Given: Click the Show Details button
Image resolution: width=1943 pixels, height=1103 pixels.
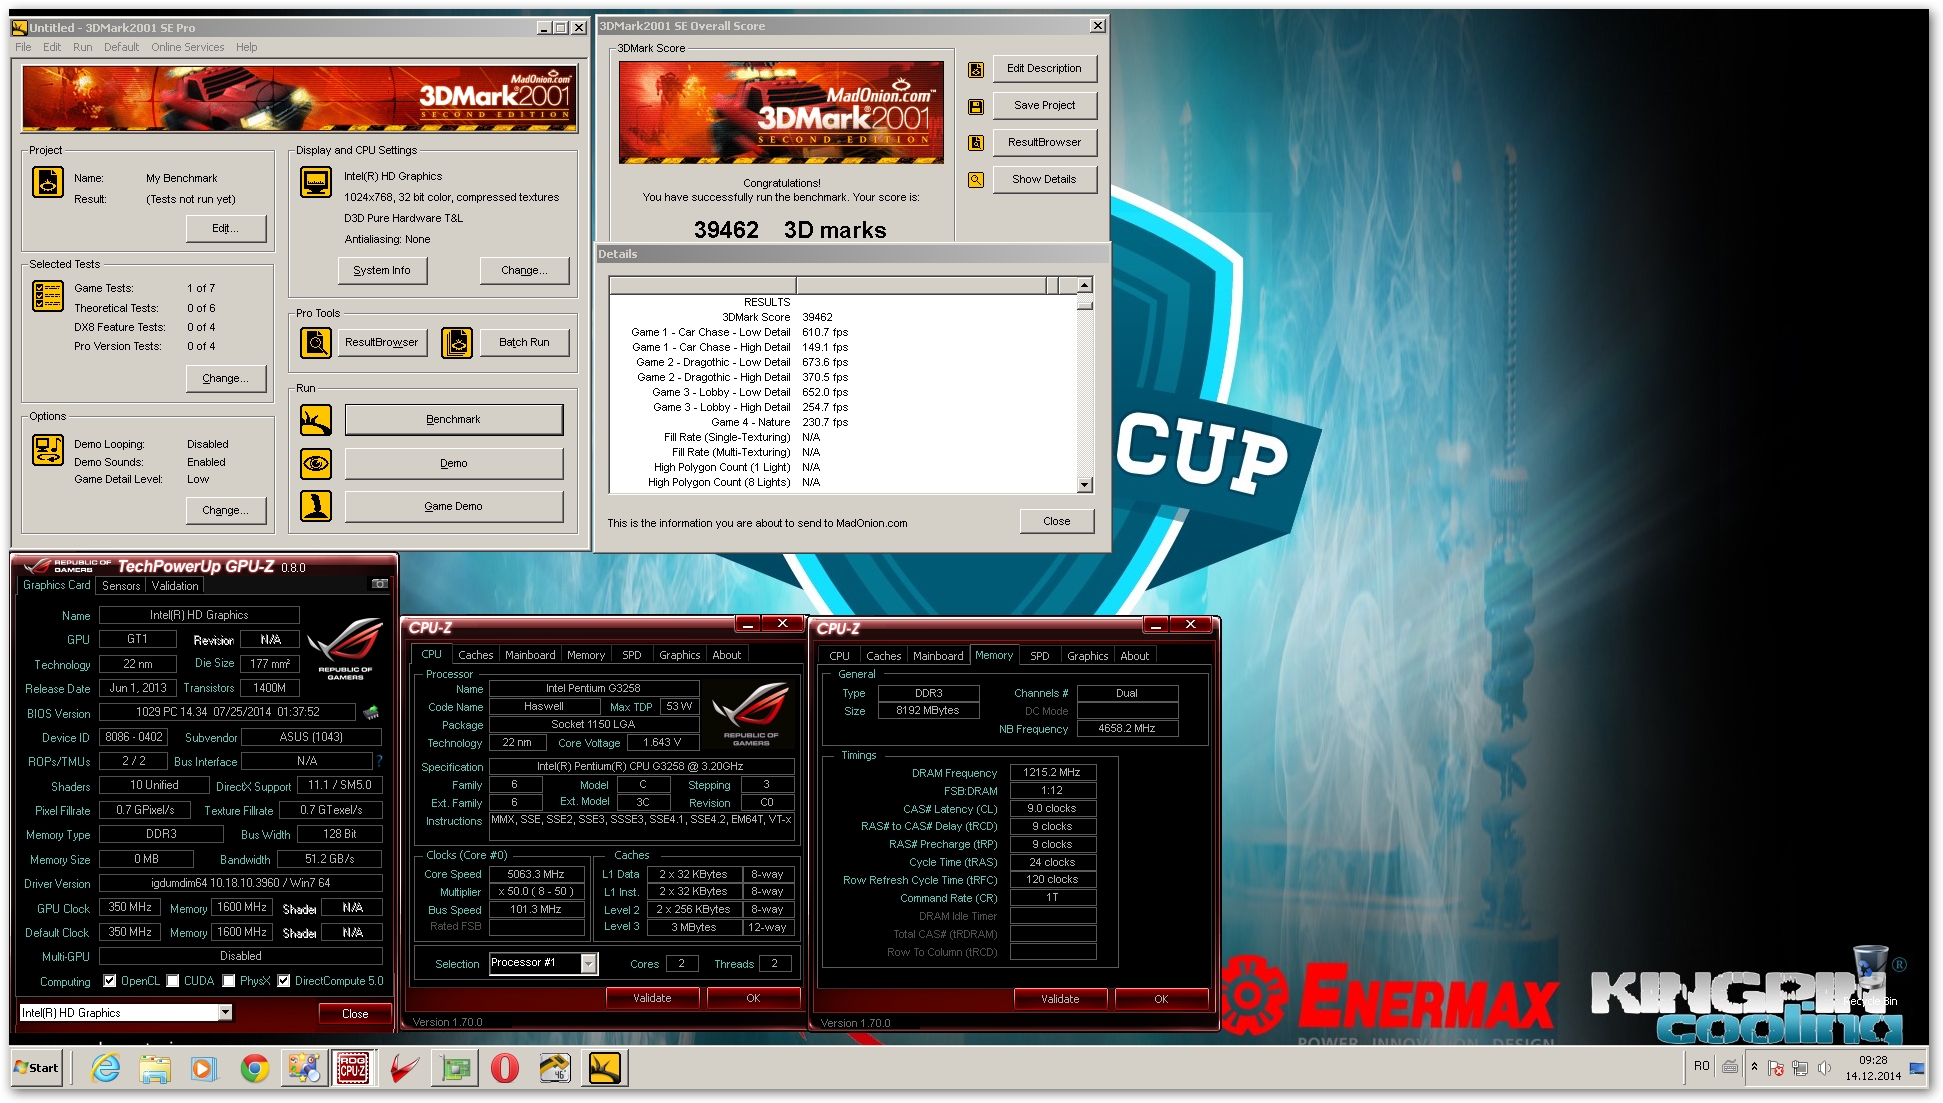Looking at the screenshot, I should 1045,180.
